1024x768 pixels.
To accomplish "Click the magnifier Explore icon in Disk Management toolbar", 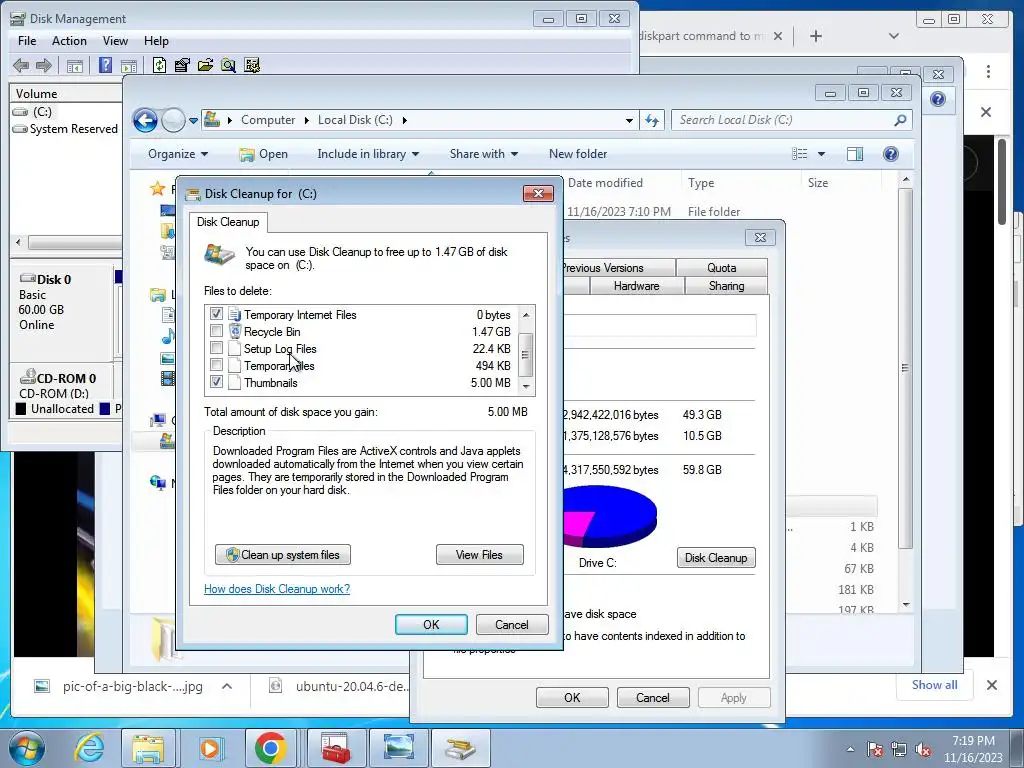I will click(228, 65).
